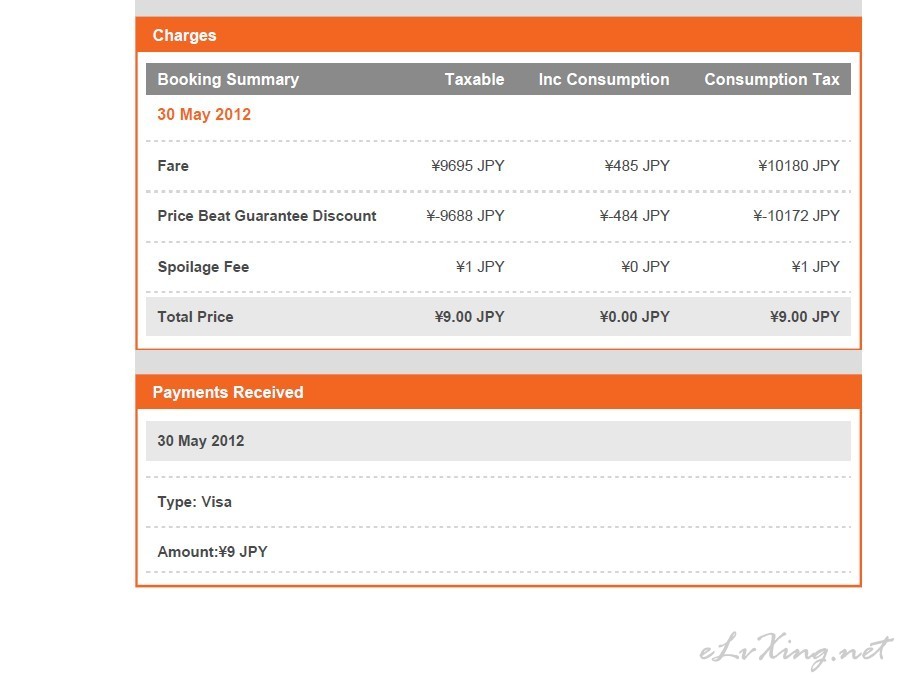Viewport: 904px width, 684px height.
Task: Select the ¥-9688 JPY discount value
Action: (x=465, y=216)
